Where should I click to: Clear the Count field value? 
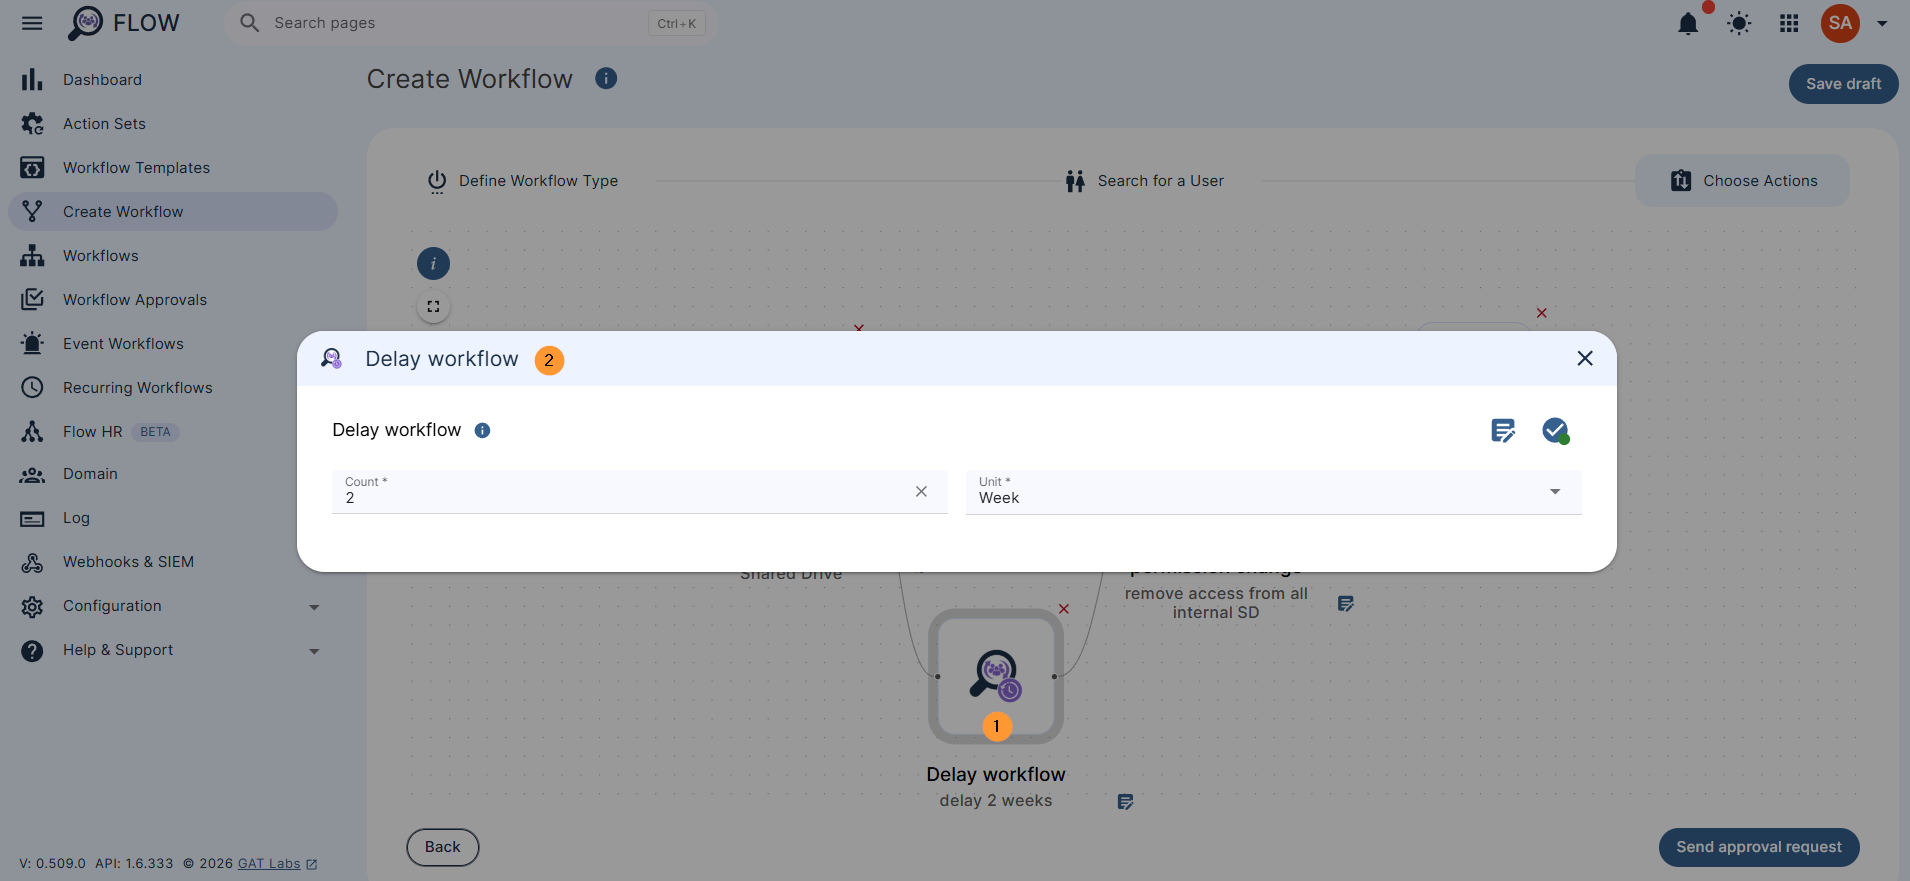pyautogui.click(x=921, y=492)
